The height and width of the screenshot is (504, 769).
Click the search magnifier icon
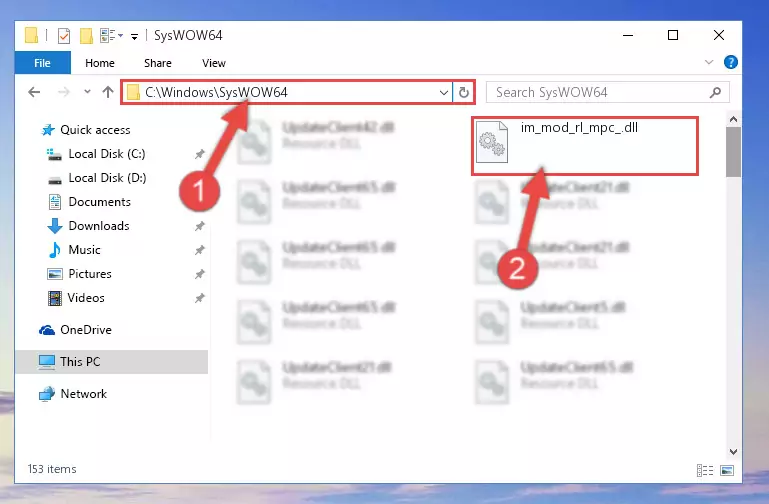point(716,92)
